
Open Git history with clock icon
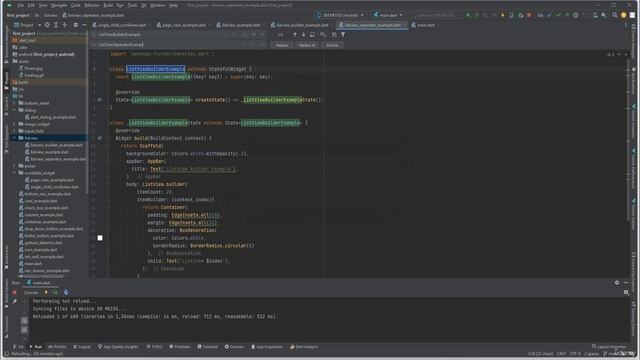pos(576,15)
